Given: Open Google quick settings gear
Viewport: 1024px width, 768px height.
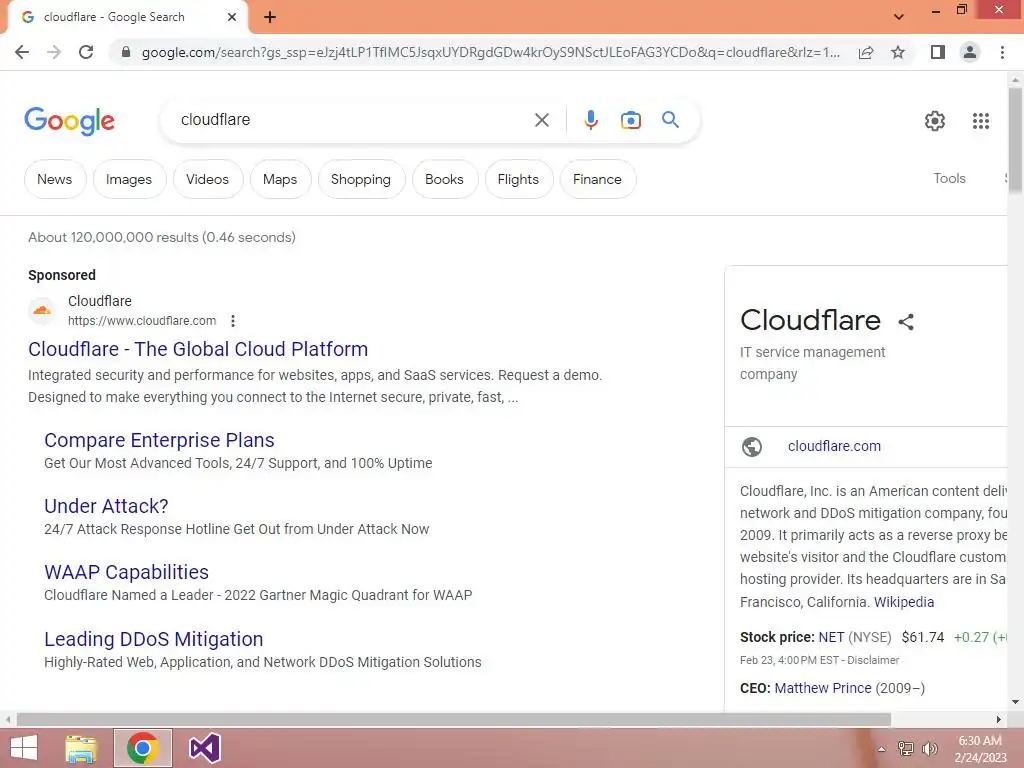Looking at the screenshot, I should (935, 121).
